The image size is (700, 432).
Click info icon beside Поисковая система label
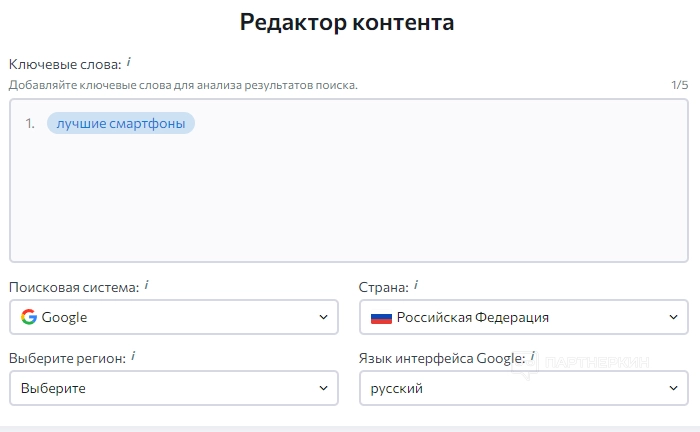click(x=146, y=285)
